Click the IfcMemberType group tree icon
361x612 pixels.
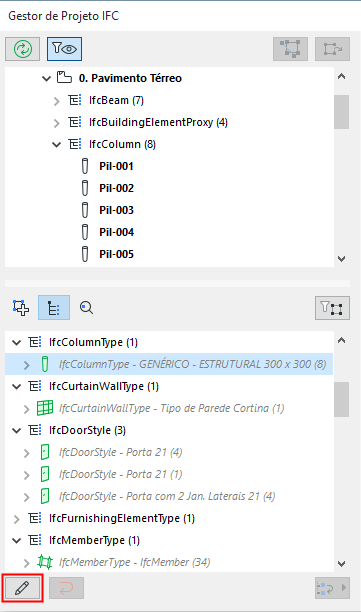(x=35, y=540)
